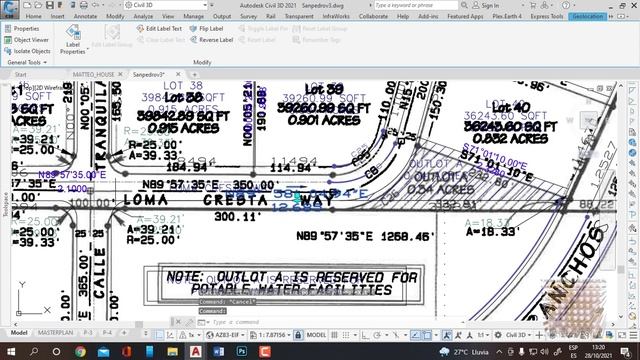Screen dimensions: 640x360
Task: Expand the General Tools panel
Action: [x=27, y=62]
